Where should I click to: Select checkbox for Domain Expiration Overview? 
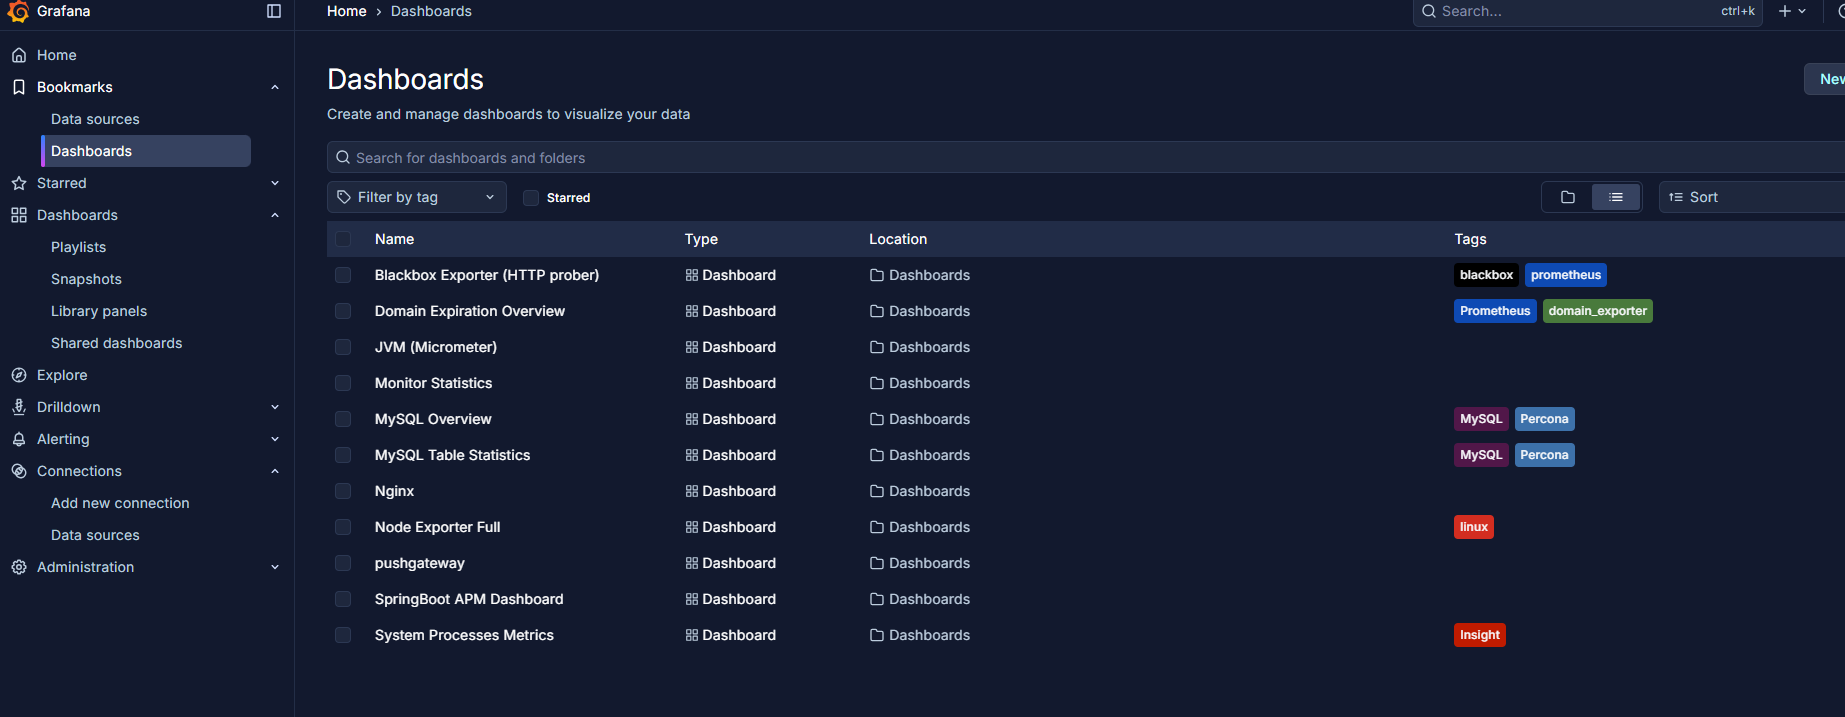(343, 311)
